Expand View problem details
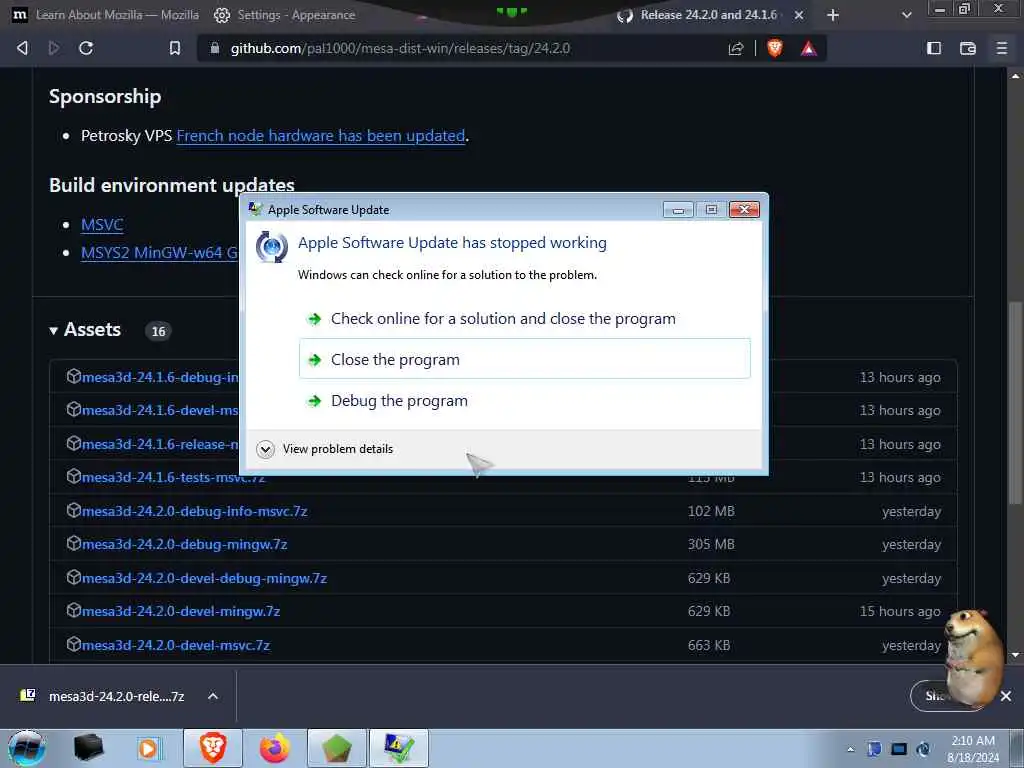 326,449
